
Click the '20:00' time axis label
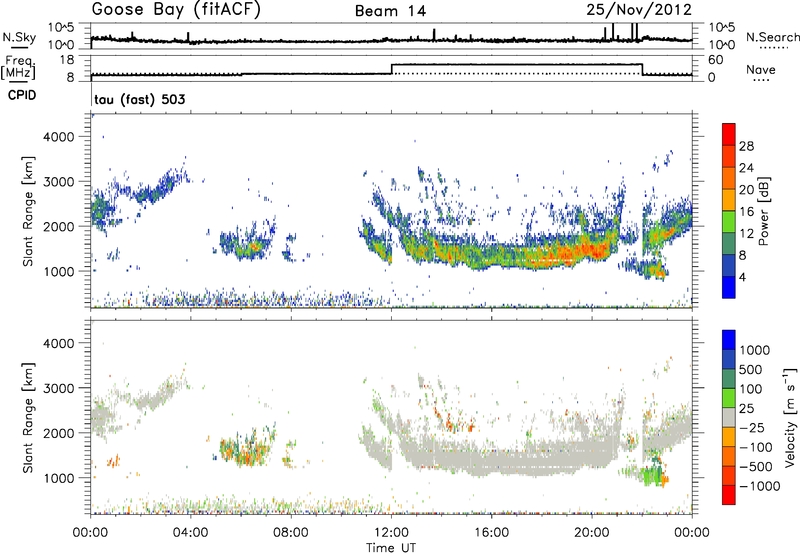tap(591, 533)
